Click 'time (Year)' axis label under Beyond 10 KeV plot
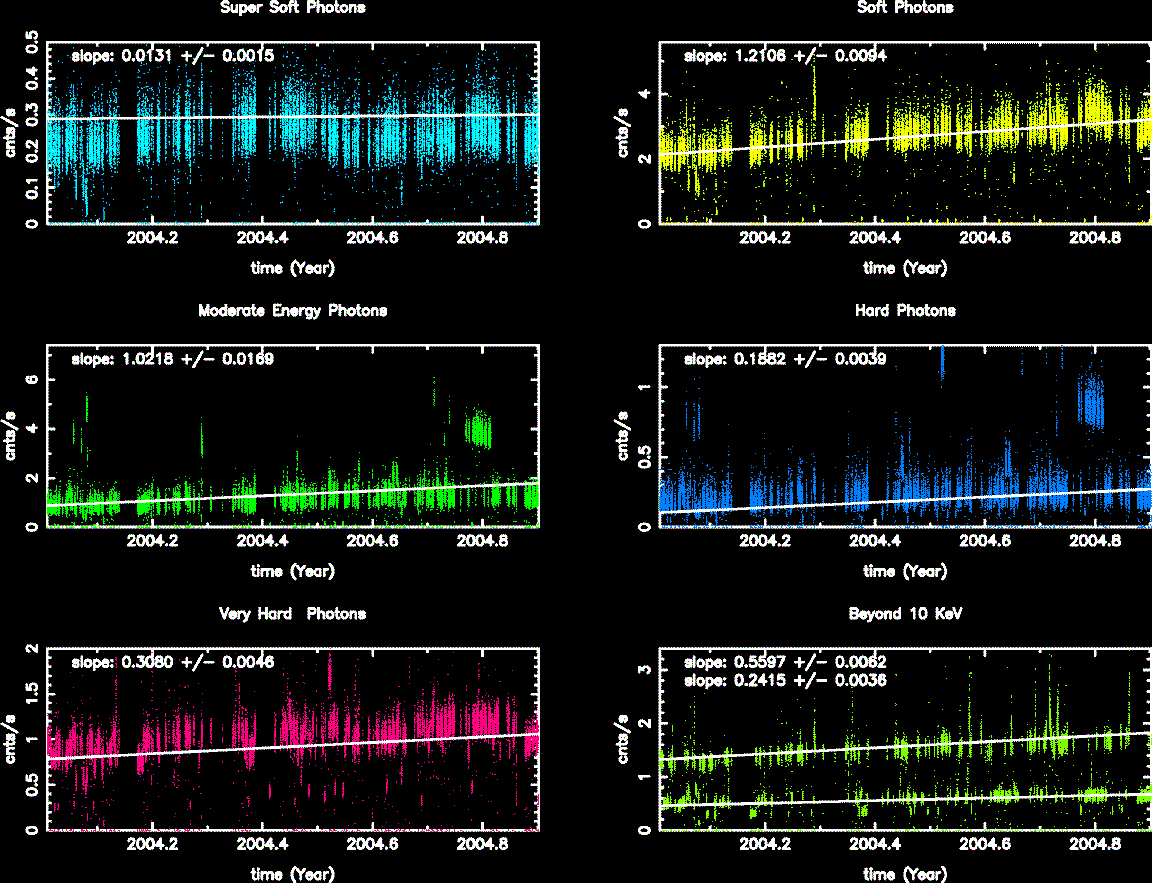This screenshot has height=883, width=1152. click(x=905, y=874)
